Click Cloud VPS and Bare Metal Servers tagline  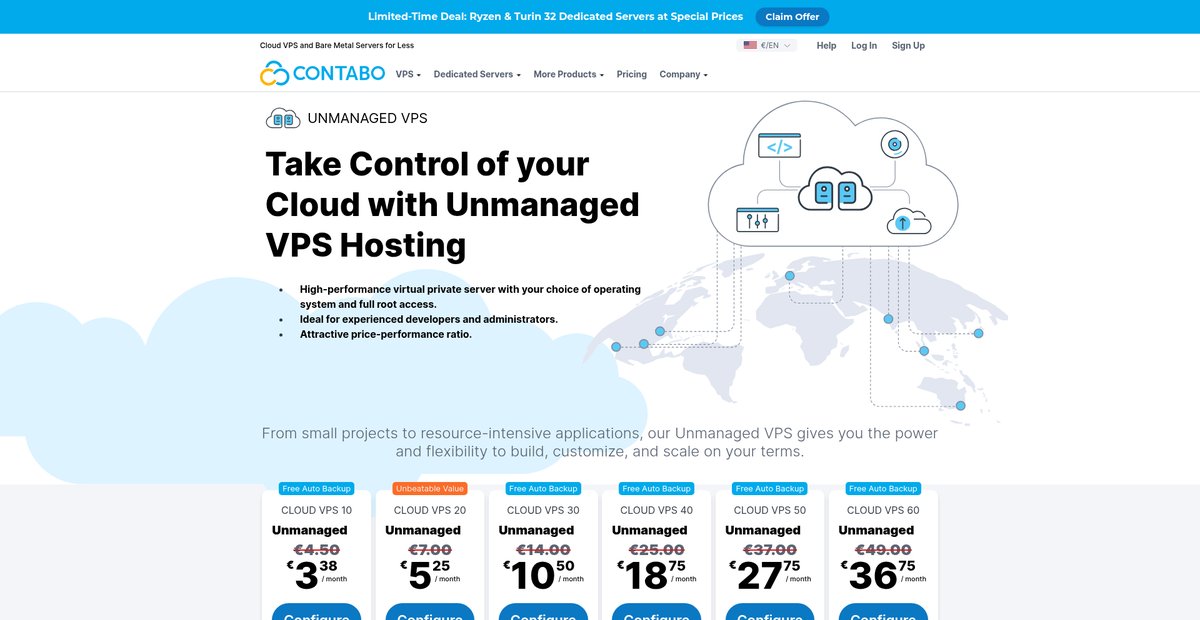click(x=337, y=45)
